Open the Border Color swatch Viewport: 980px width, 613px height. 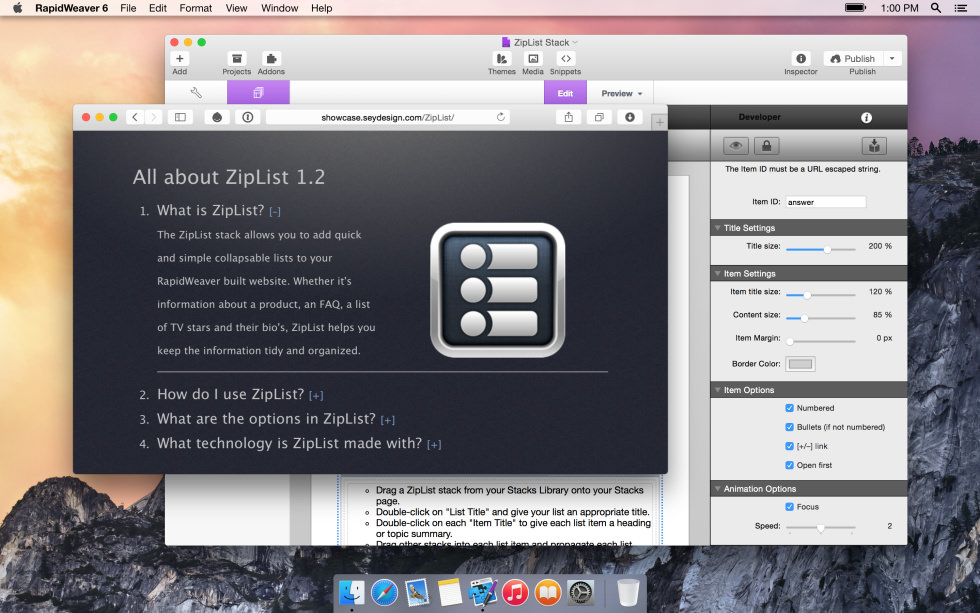[x=801, y=364]
